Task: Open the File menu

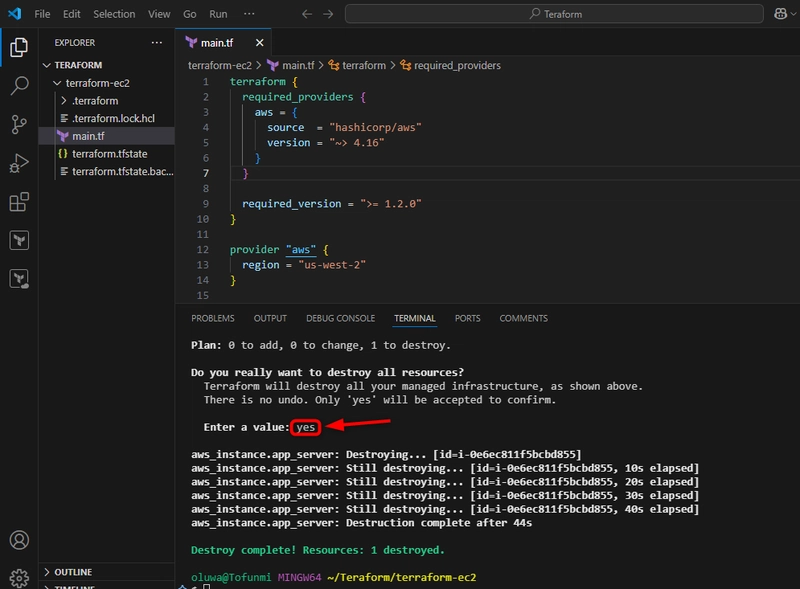Action: pyautogui.click(x=42, y=14)
